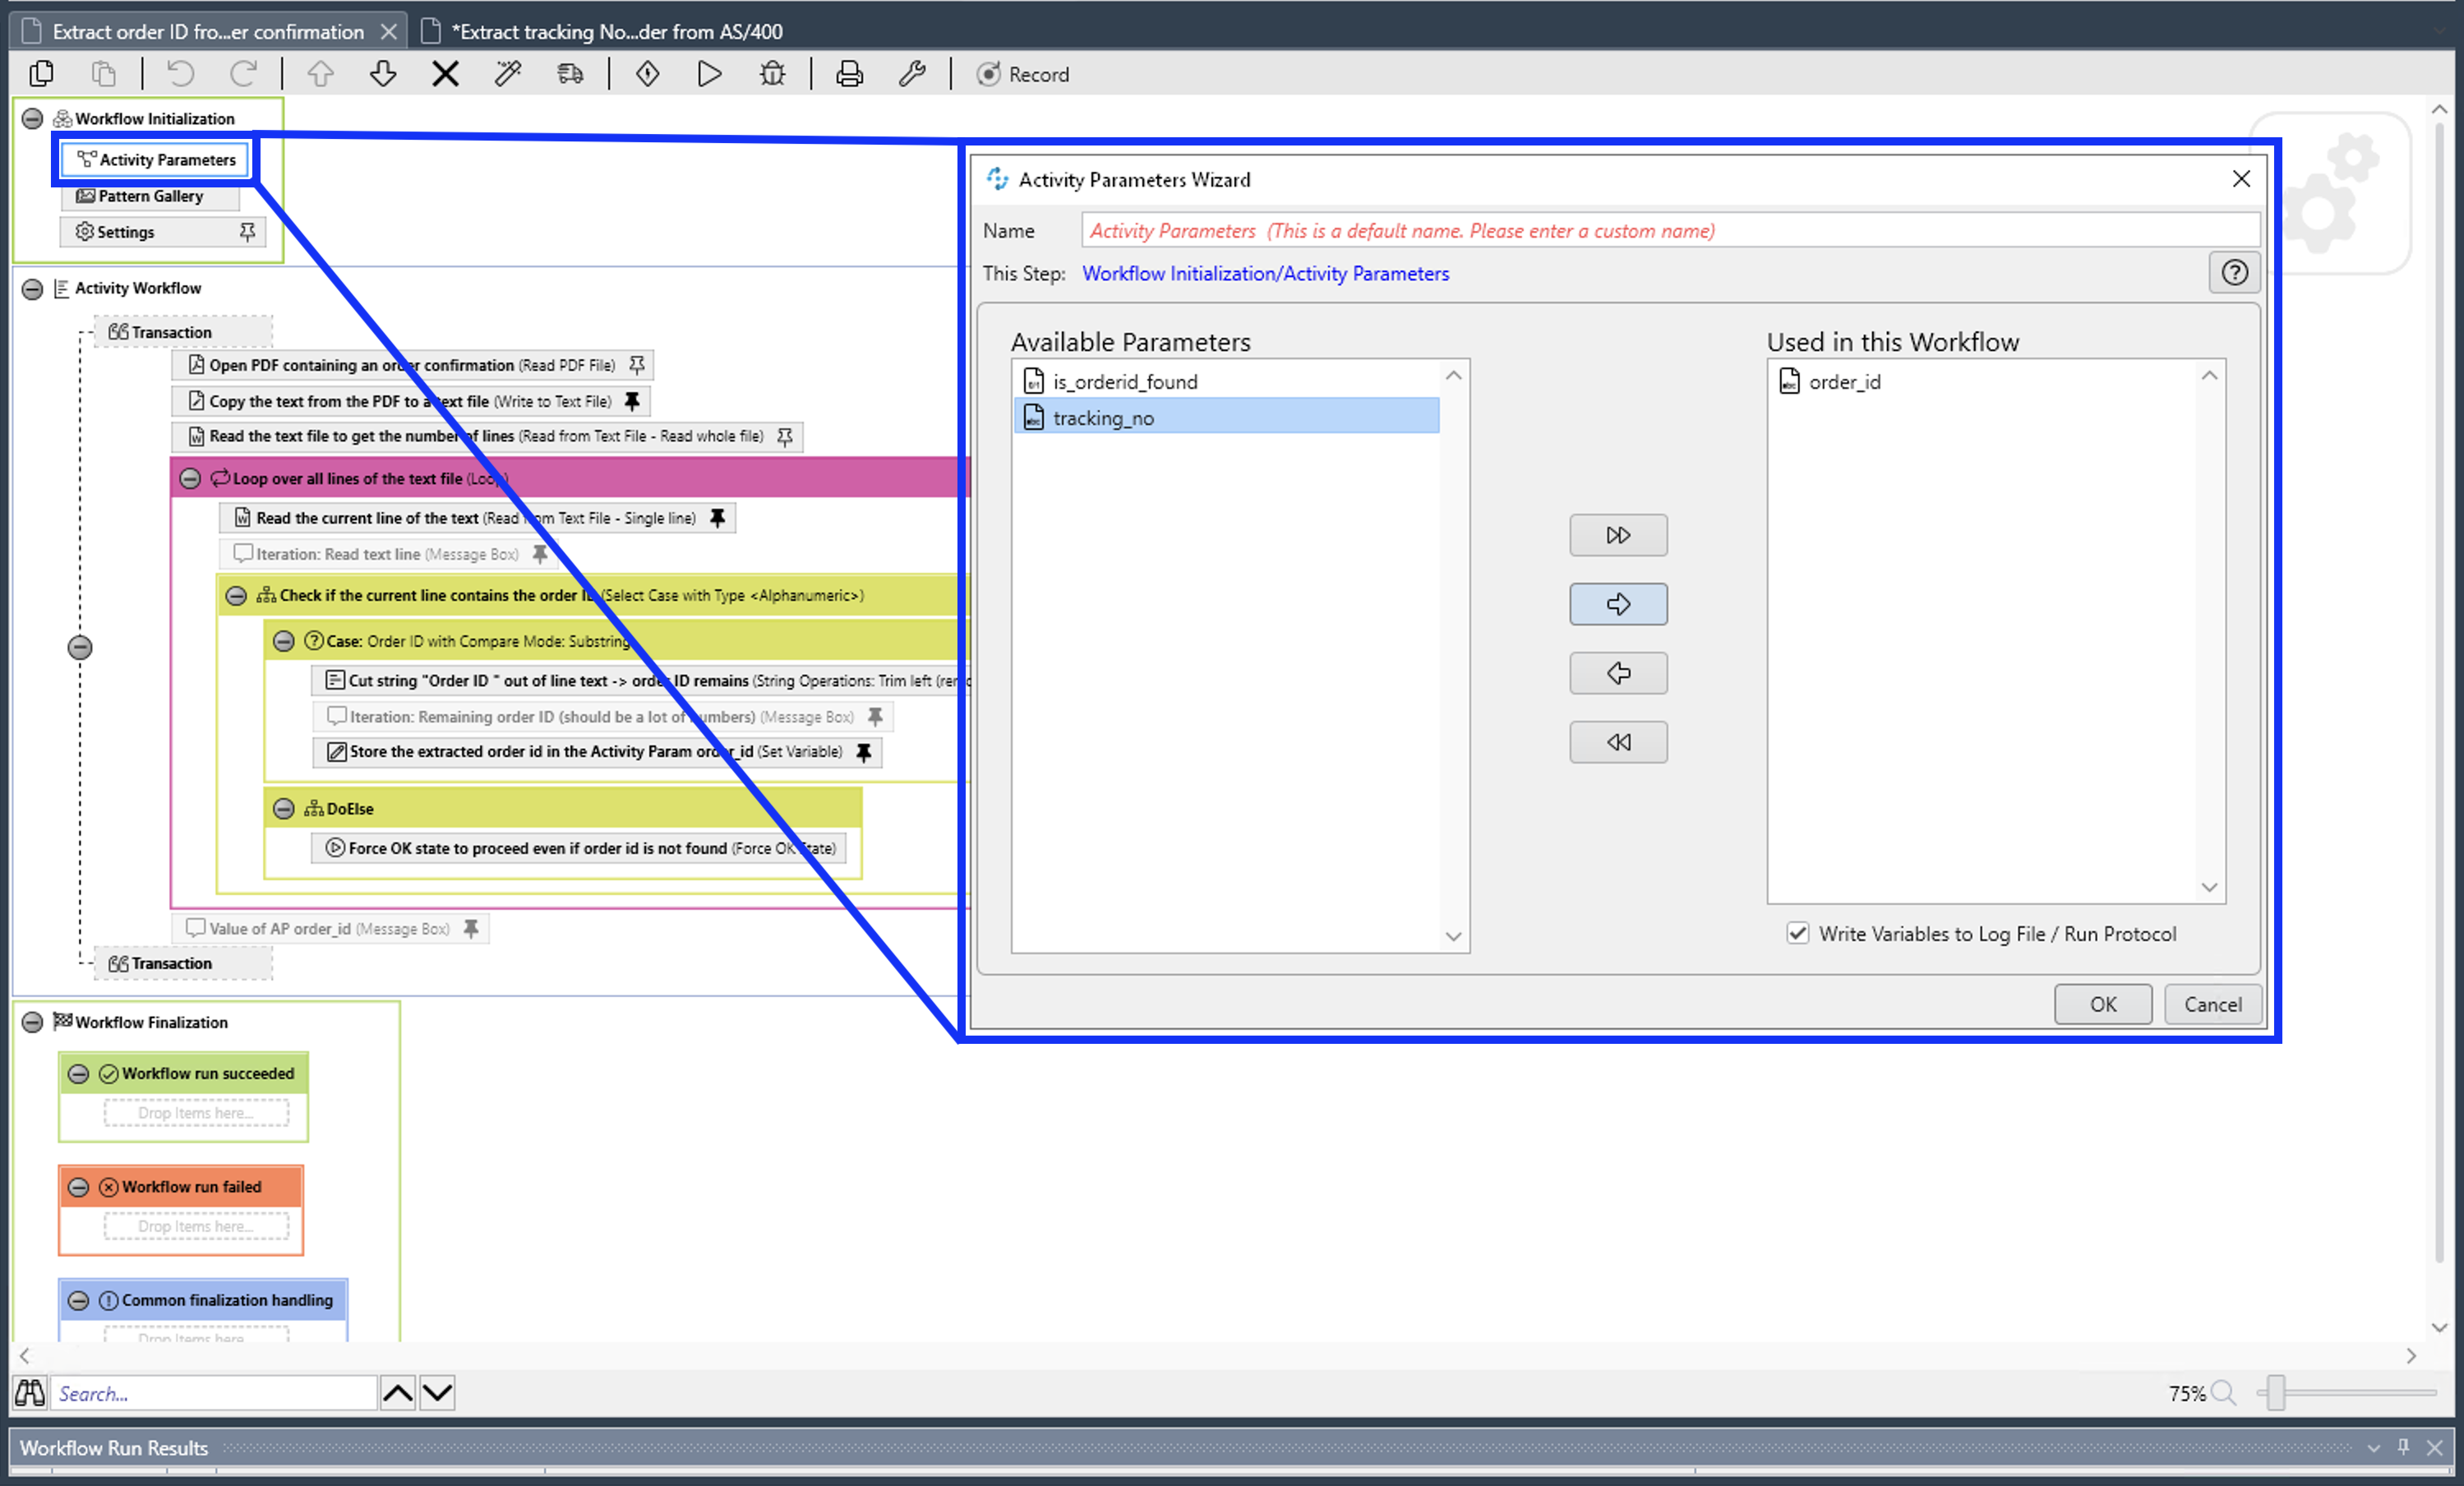Image resolution: width=2464 pixels, height=1486 pixels.
Task: Collapse the Workflow Initialization section
Action: (32, 119)
